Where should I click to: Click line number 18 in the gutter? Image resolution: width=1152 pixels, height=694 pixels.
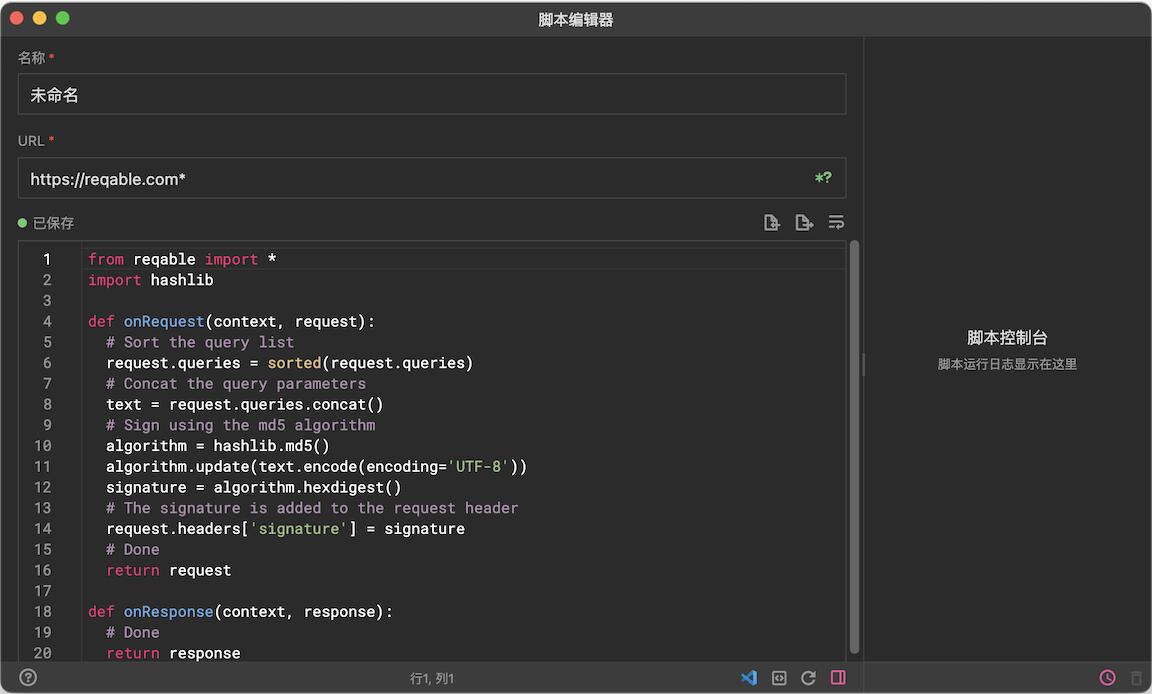tap(43, 612)
